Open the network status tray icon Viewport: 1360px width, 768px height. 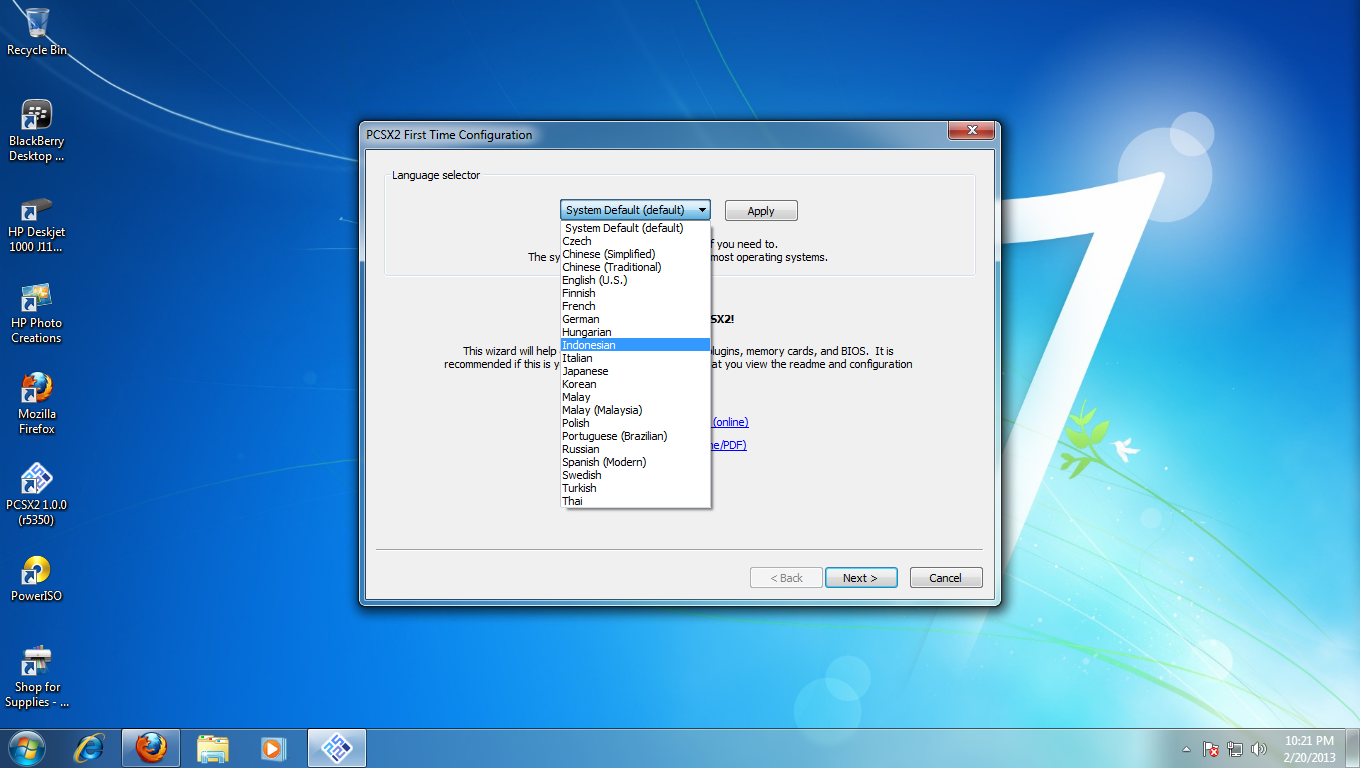pos(1235,749)
